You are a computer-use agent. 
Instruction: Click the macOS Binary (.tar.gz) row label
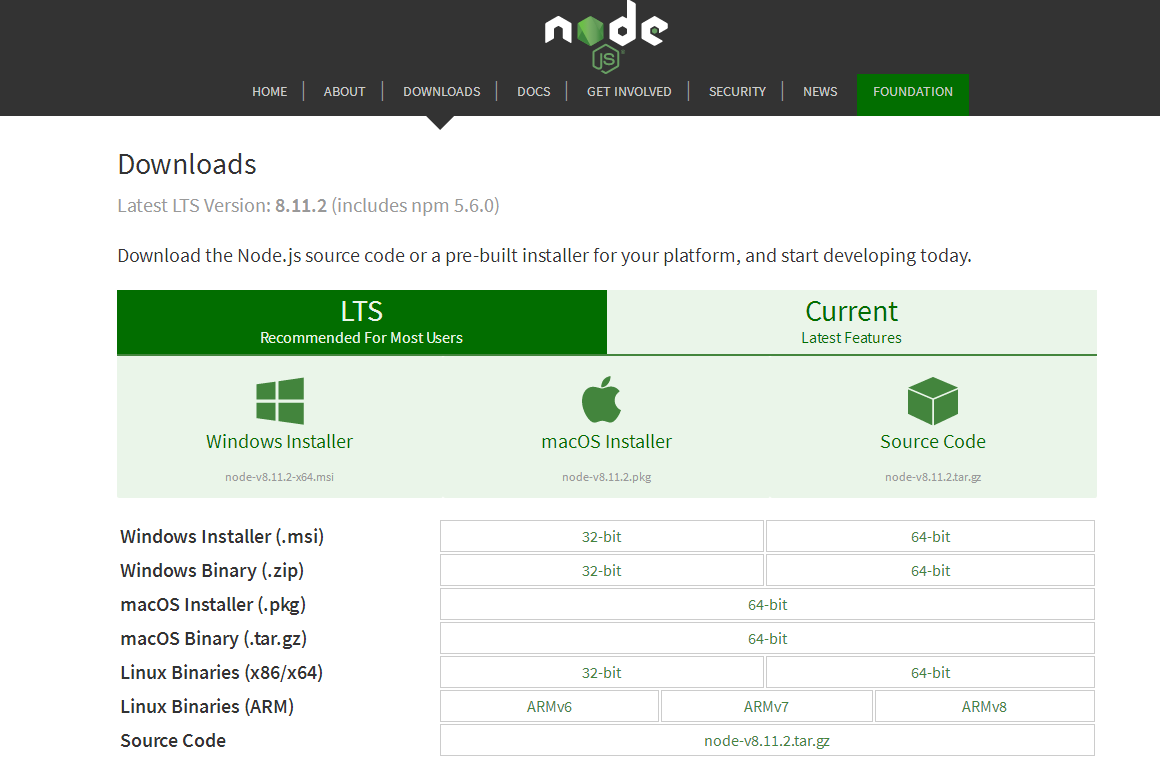pyautogui.click(x=214, y=639)
